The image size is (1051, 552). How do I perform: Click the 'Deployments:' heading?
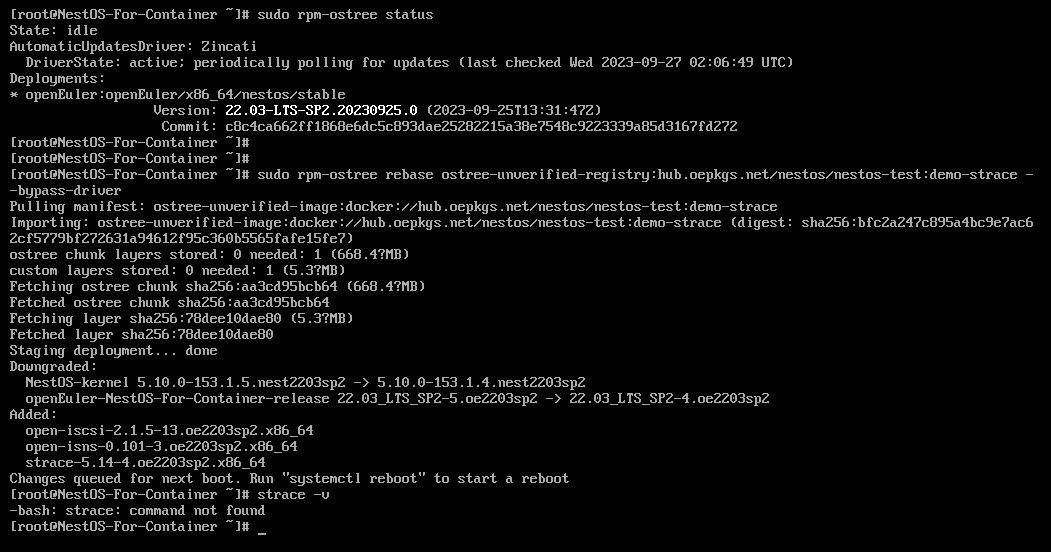tap(57, 78)
